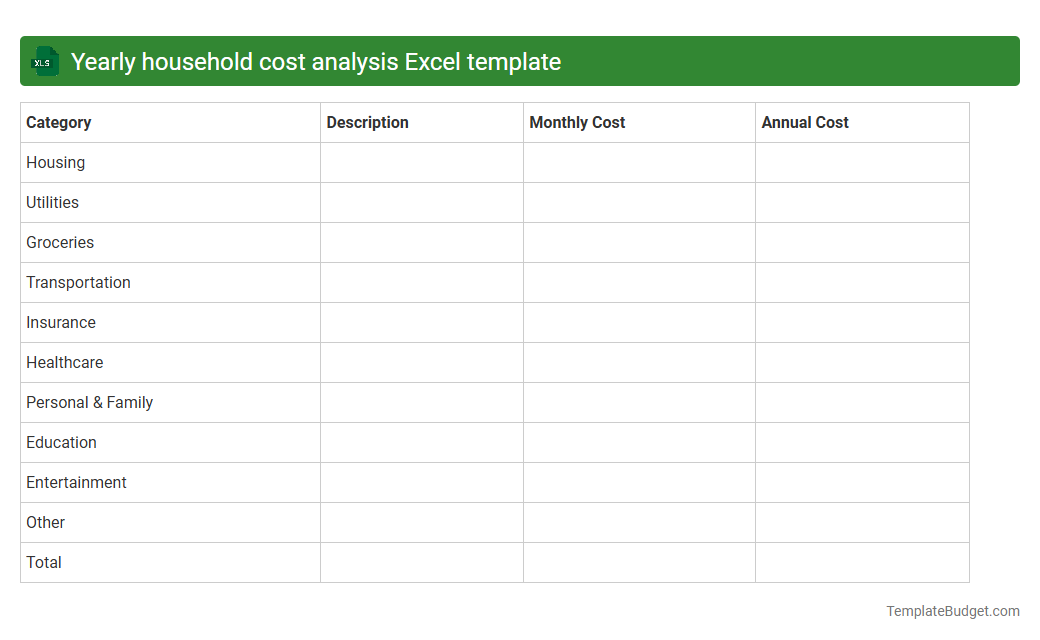Click the empty Monthly Cost cell for Housing
The image size is (1040, 640).
coord(638,162)
